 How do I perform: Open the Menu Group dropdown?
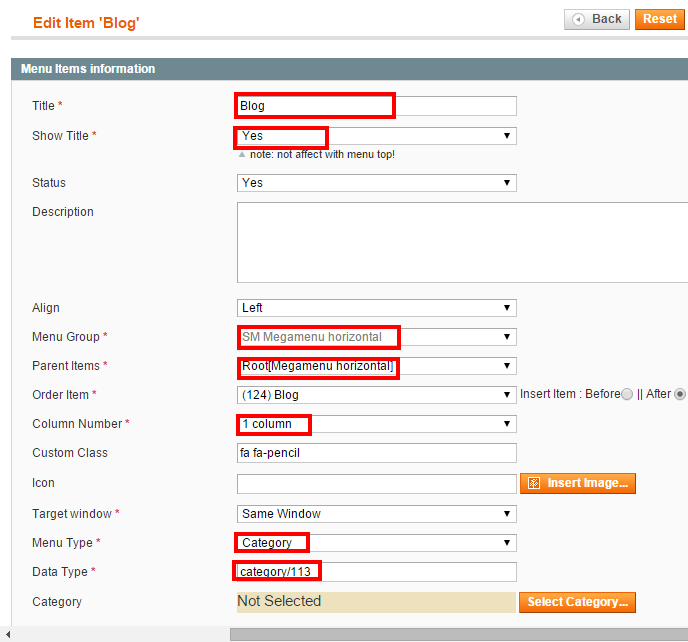pyautogui.click(x=376, y=337)
